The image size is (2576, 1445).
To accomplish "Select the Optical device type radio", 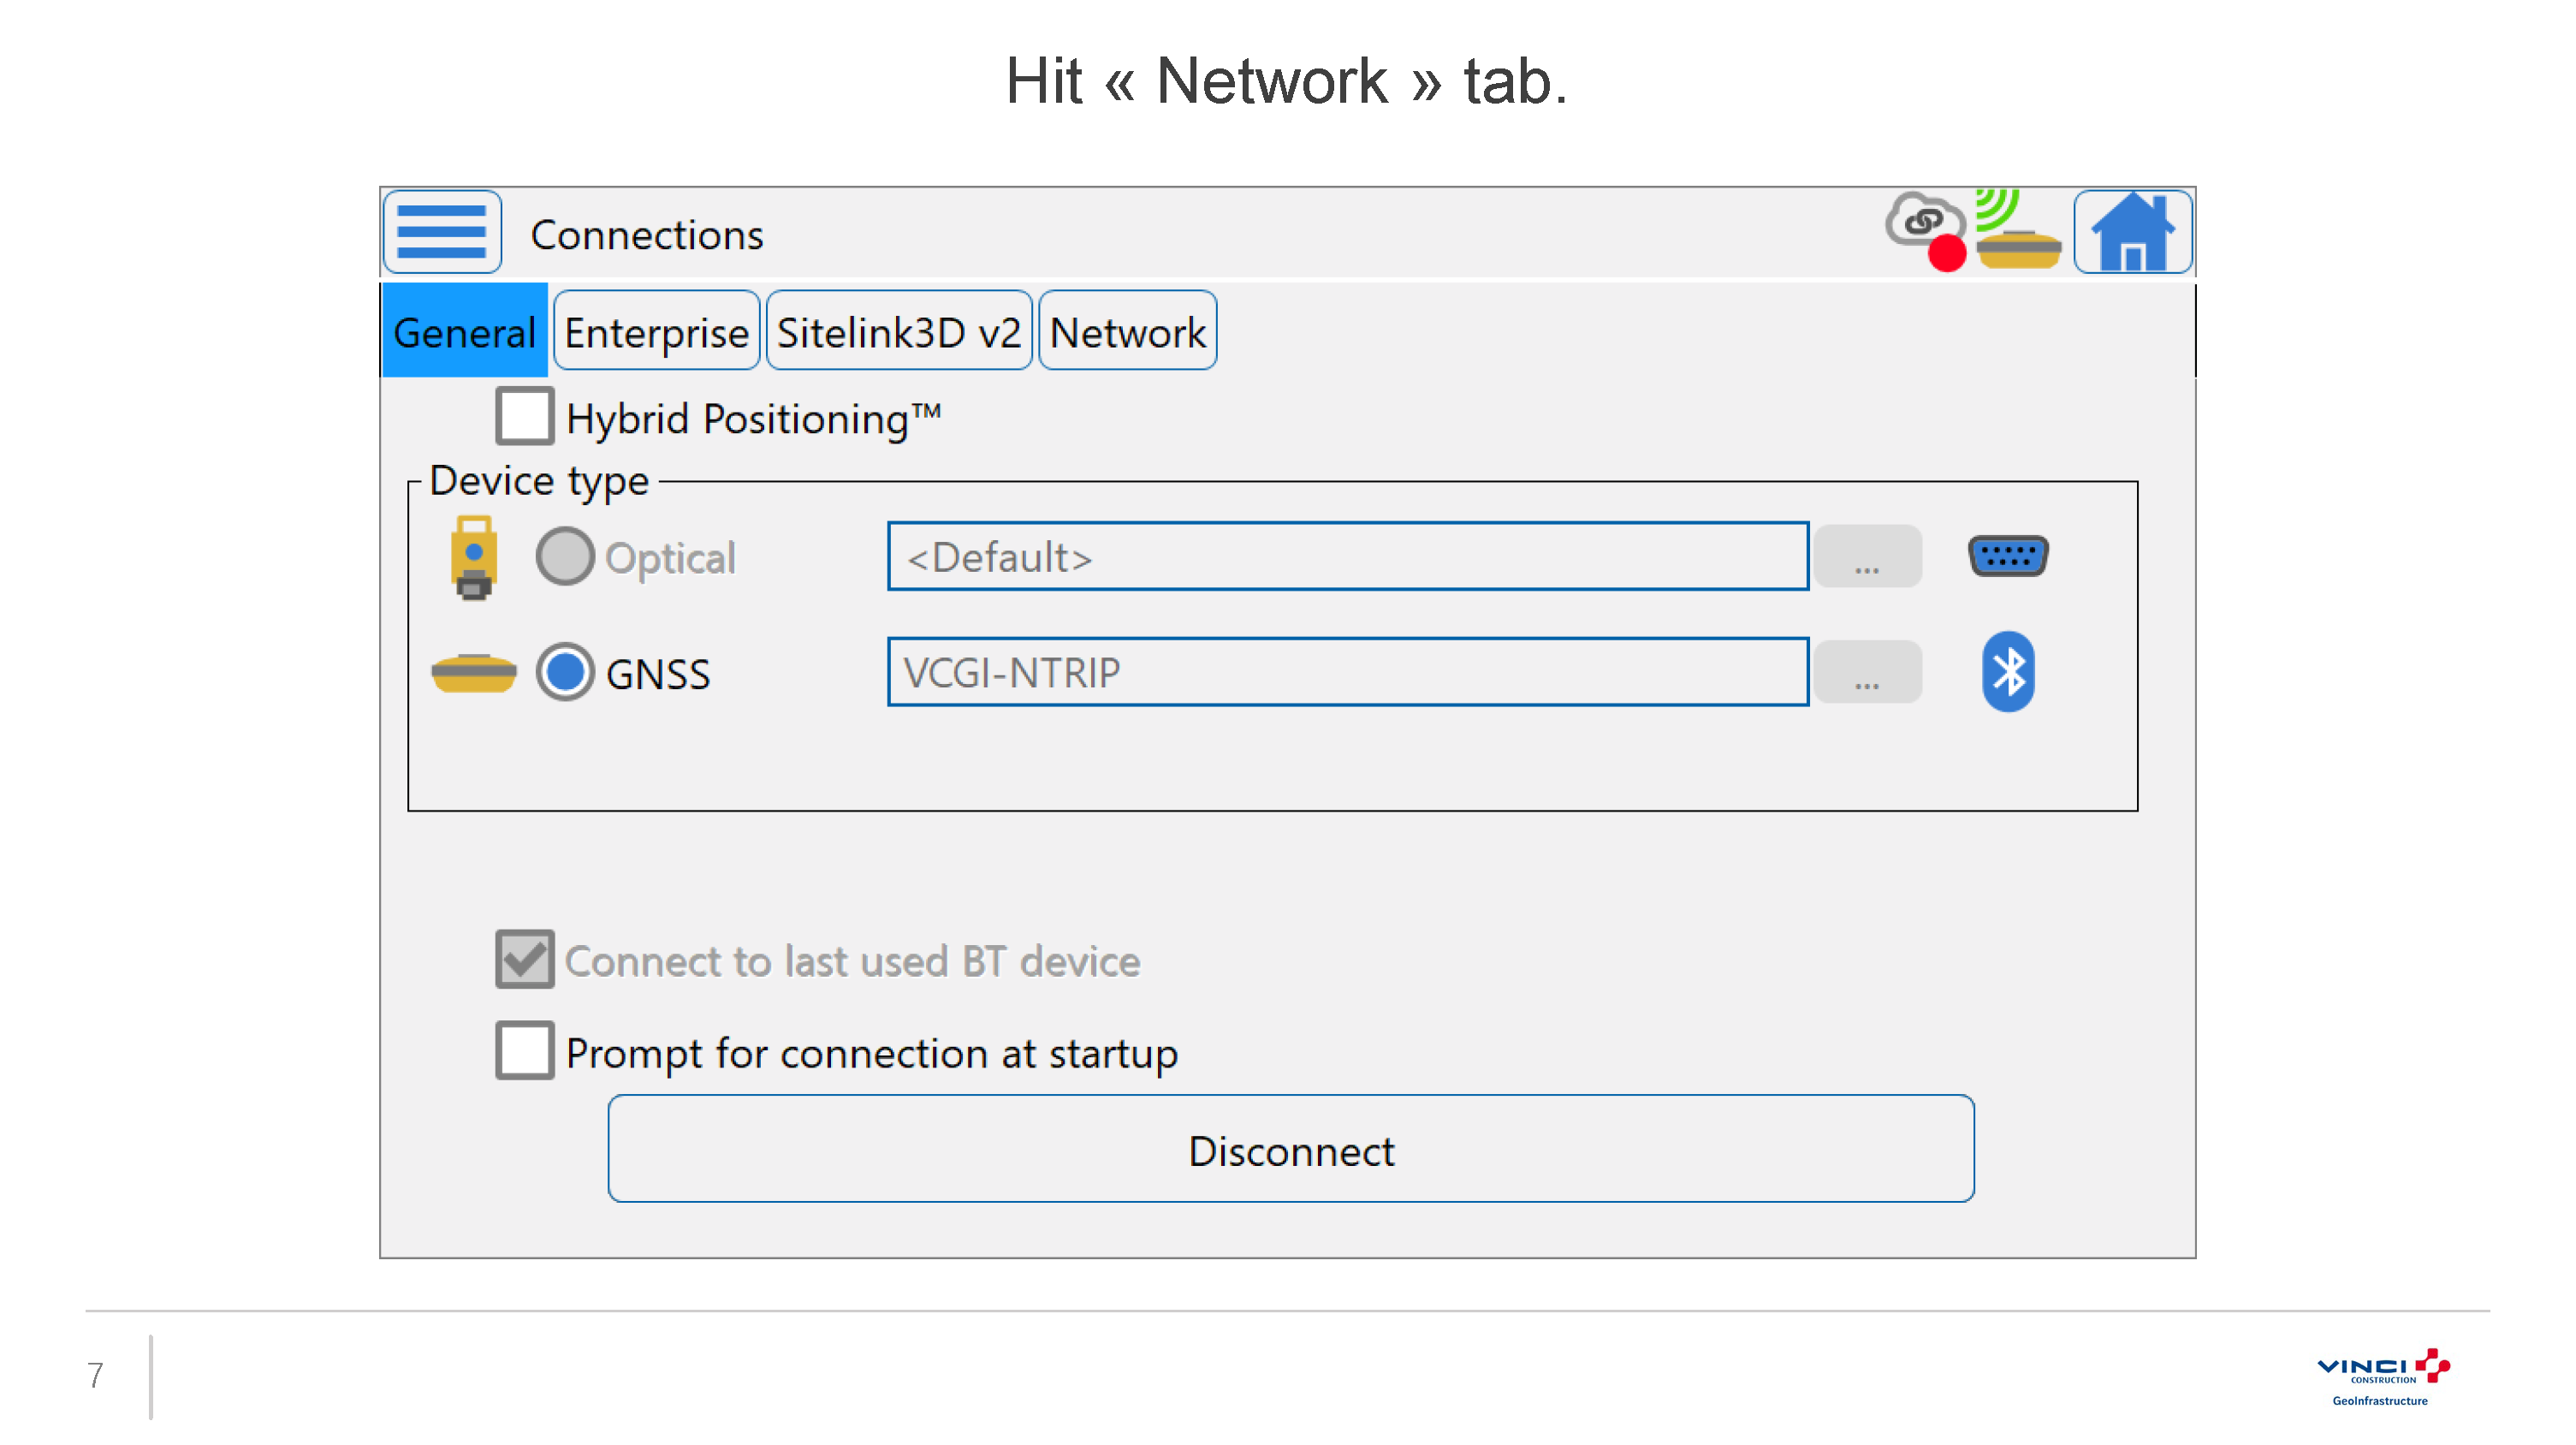I will pyautogui.click(x=565, y=556).
